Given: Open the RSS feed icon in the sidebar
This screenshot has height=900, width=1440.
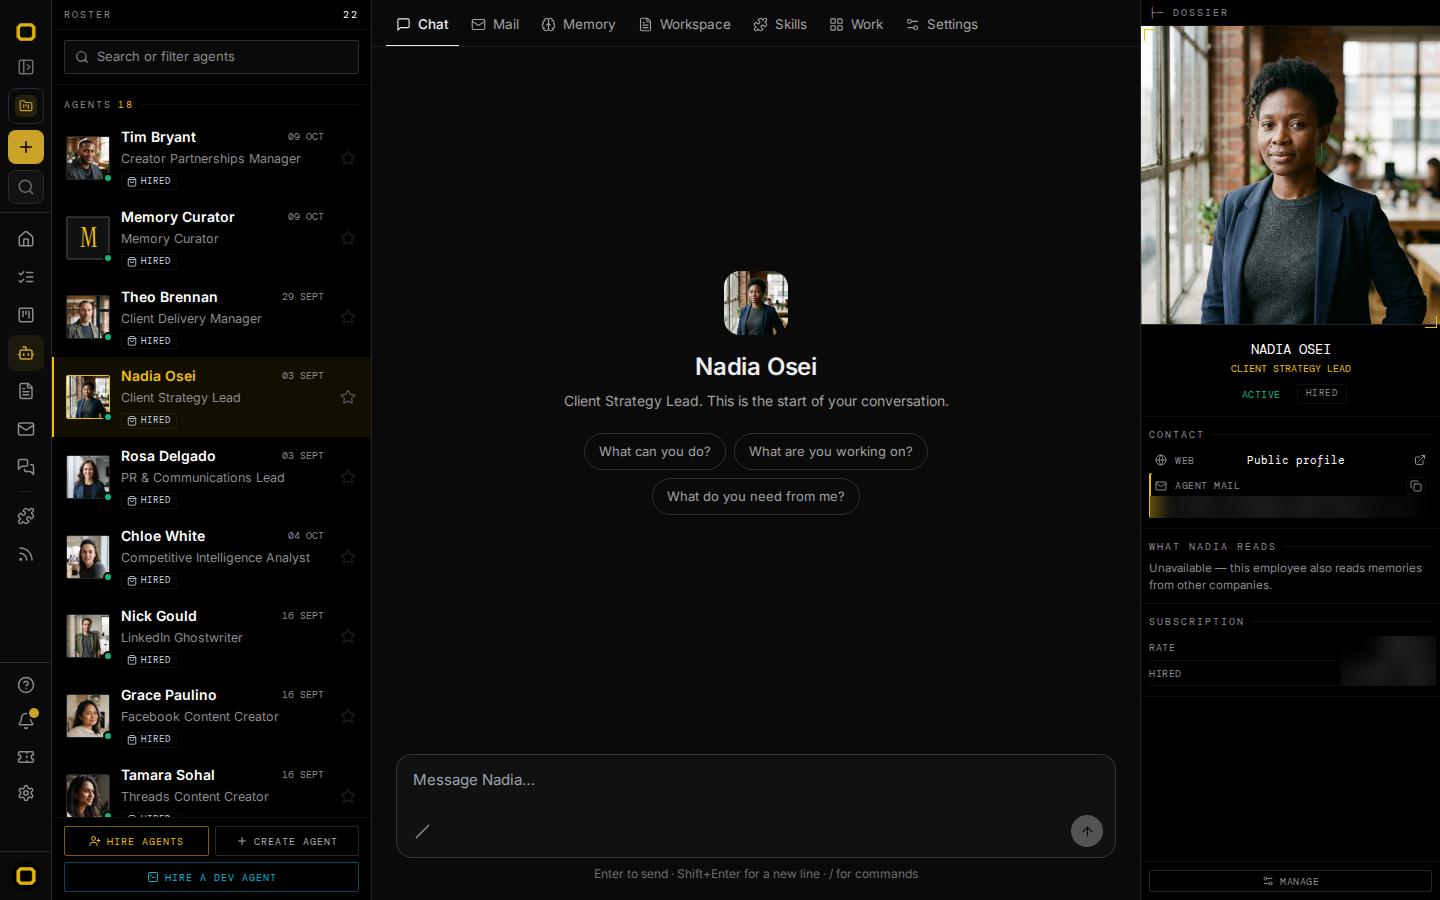Looking at the screenshot, I should [26, 554].
